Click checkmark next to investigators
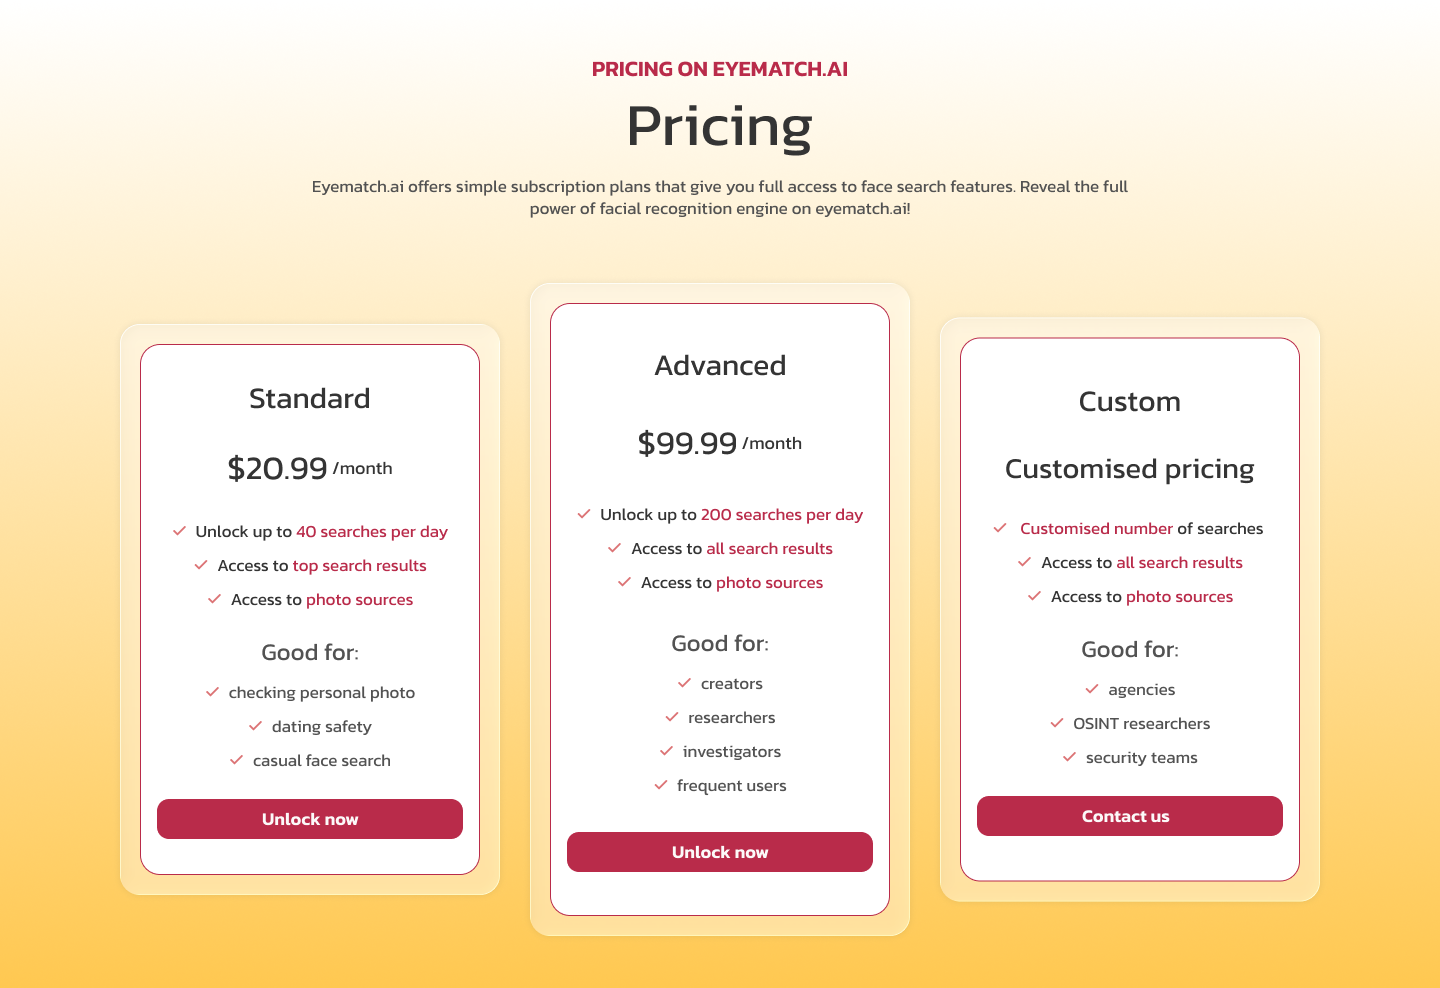This screenshot has height=988, width=1440. coord(666,751)
